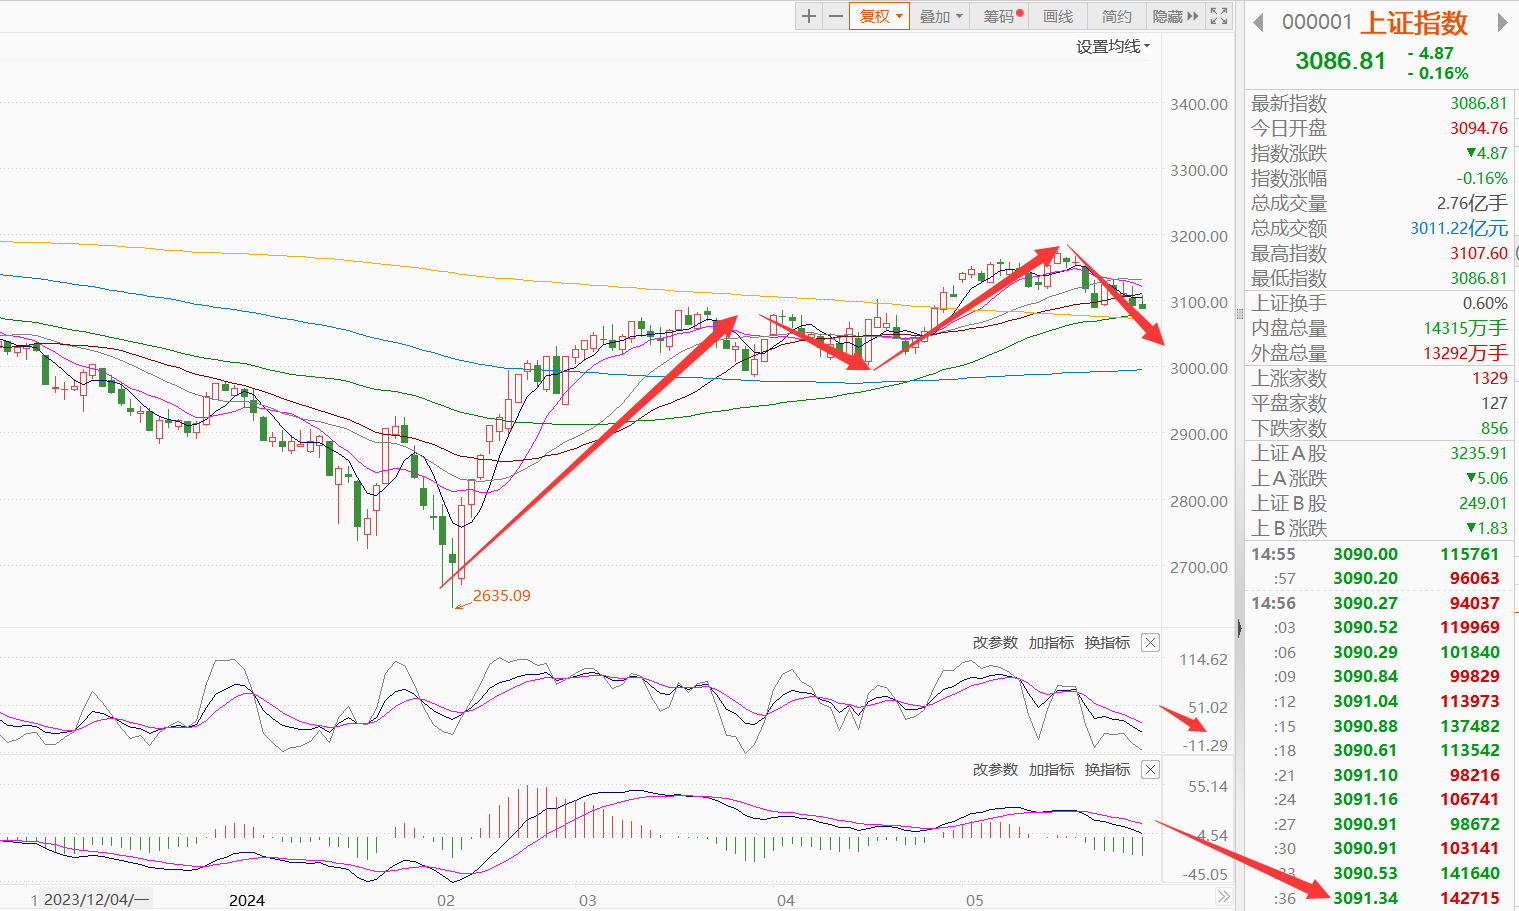This screenshot has width=1519, height=911.
Task: Click the double-arrow at chart bottom right
Action: [x=1223, y=898]
